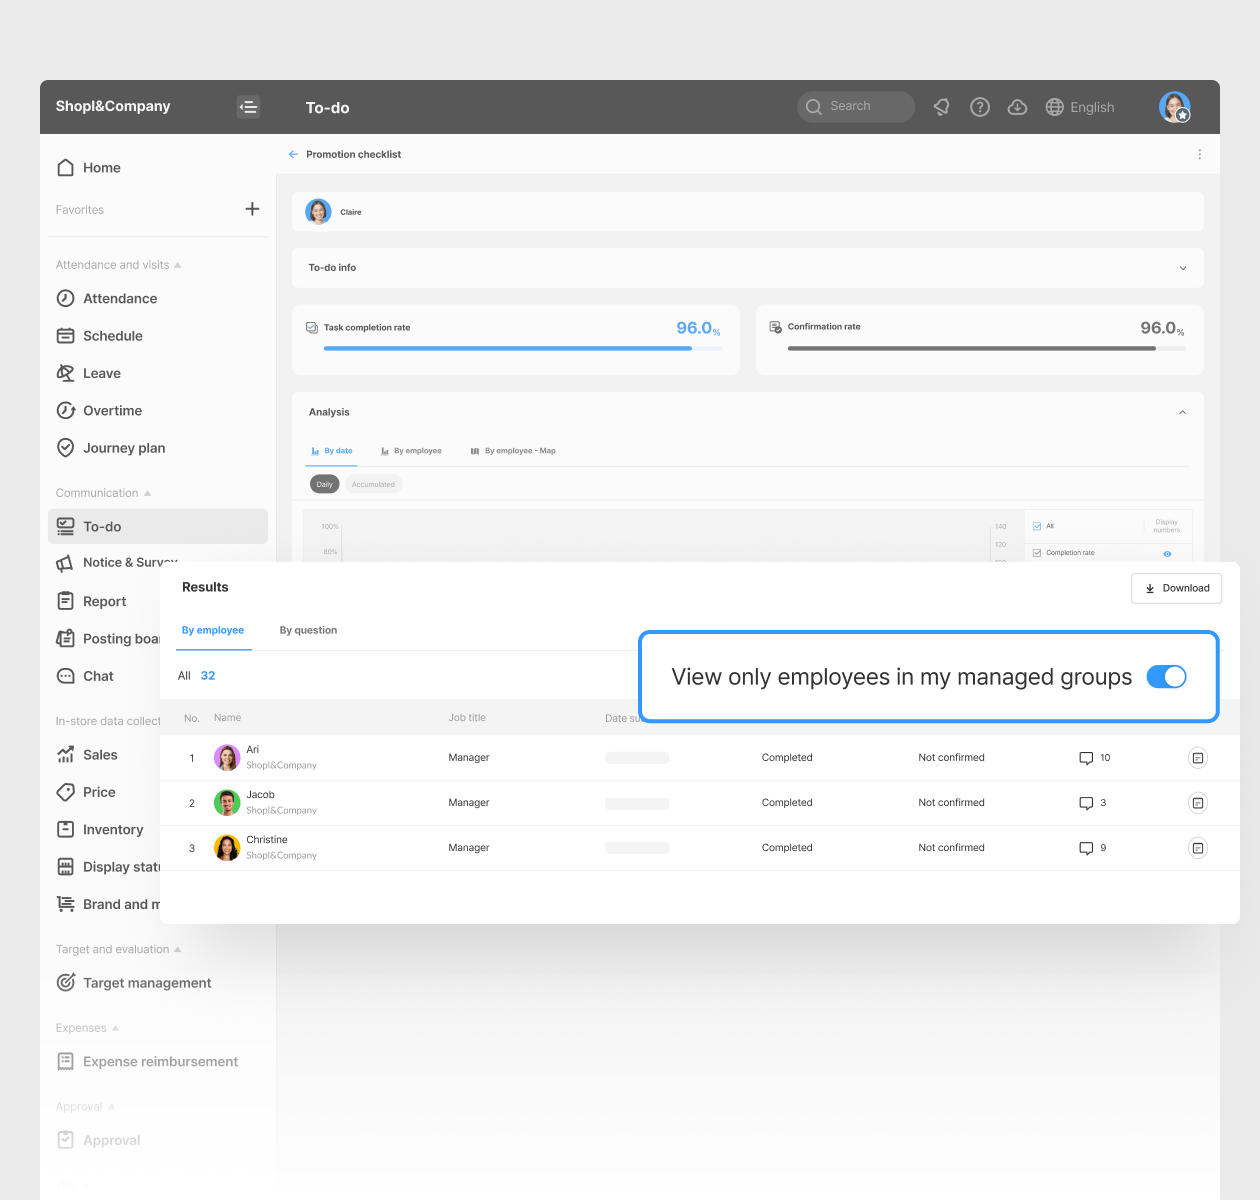Expand the To-do info section
The image size is (1260, 1200).
(x=1183, y=268)
